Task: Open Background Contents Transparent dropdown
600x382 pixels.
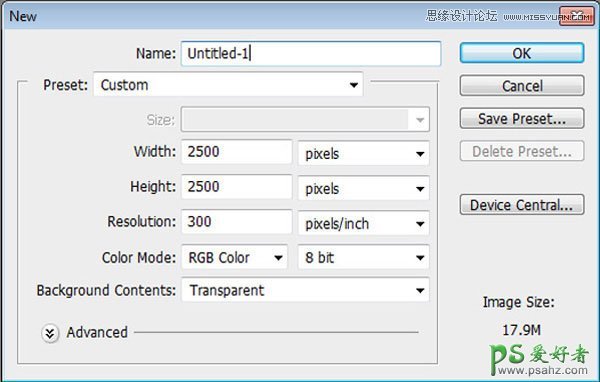Action: click(x=305, y=290)
